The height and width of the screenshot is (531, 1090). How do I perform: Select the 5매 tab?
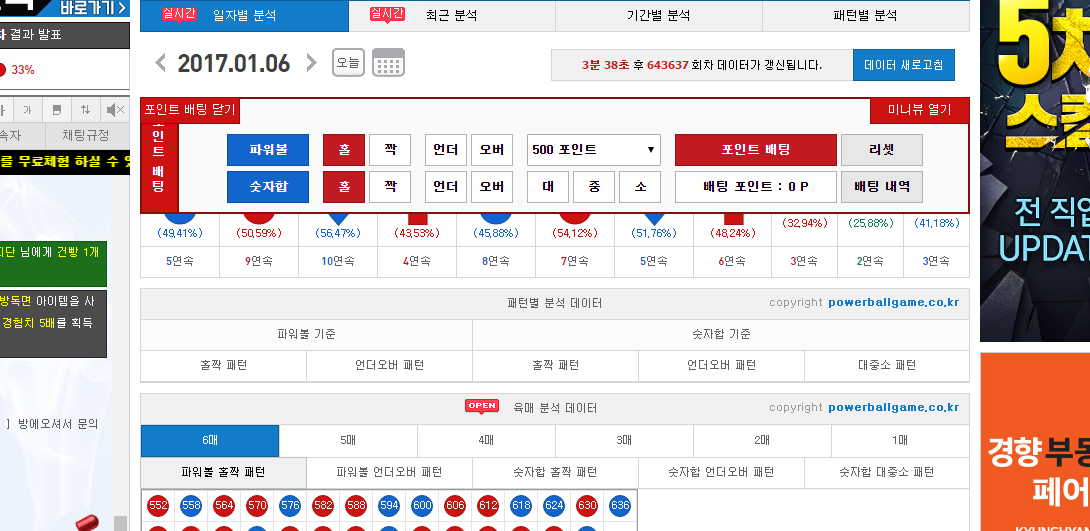[x=348, y=441]
